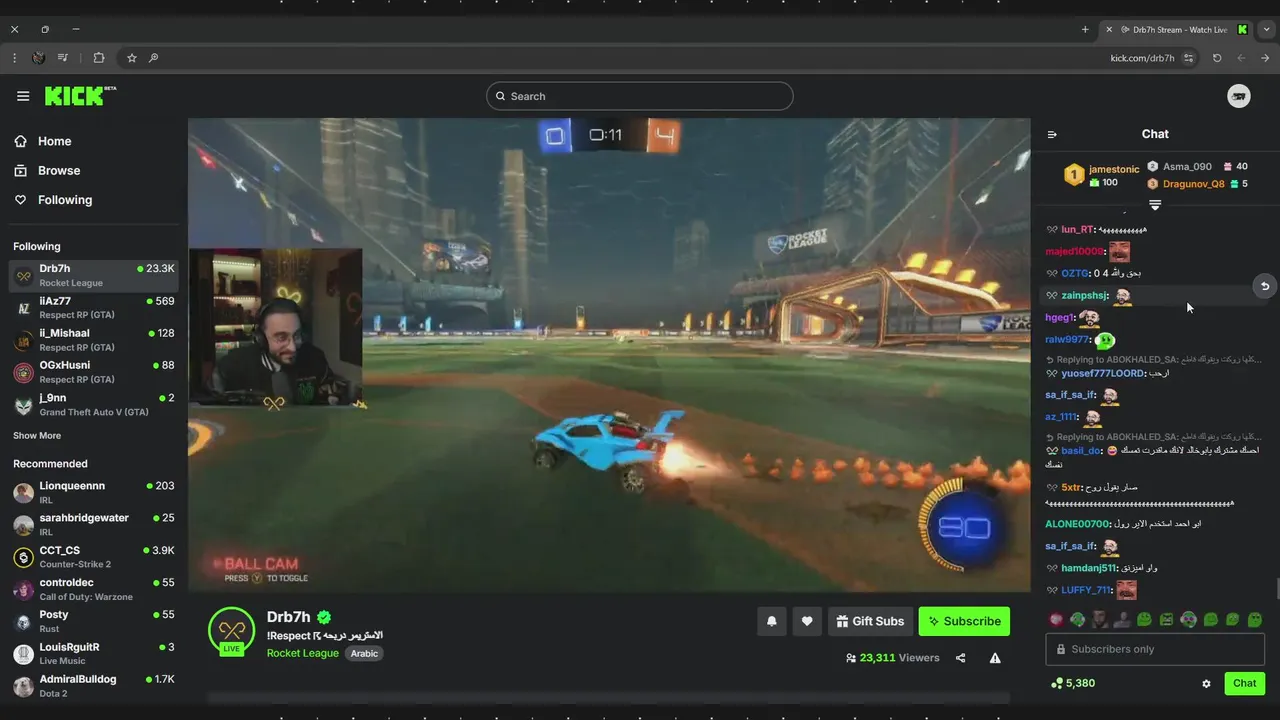The height and width of the screenshot is (720, 1280).
Task: Open iiAz77 channel in Following list
Action: pos(94,308)
